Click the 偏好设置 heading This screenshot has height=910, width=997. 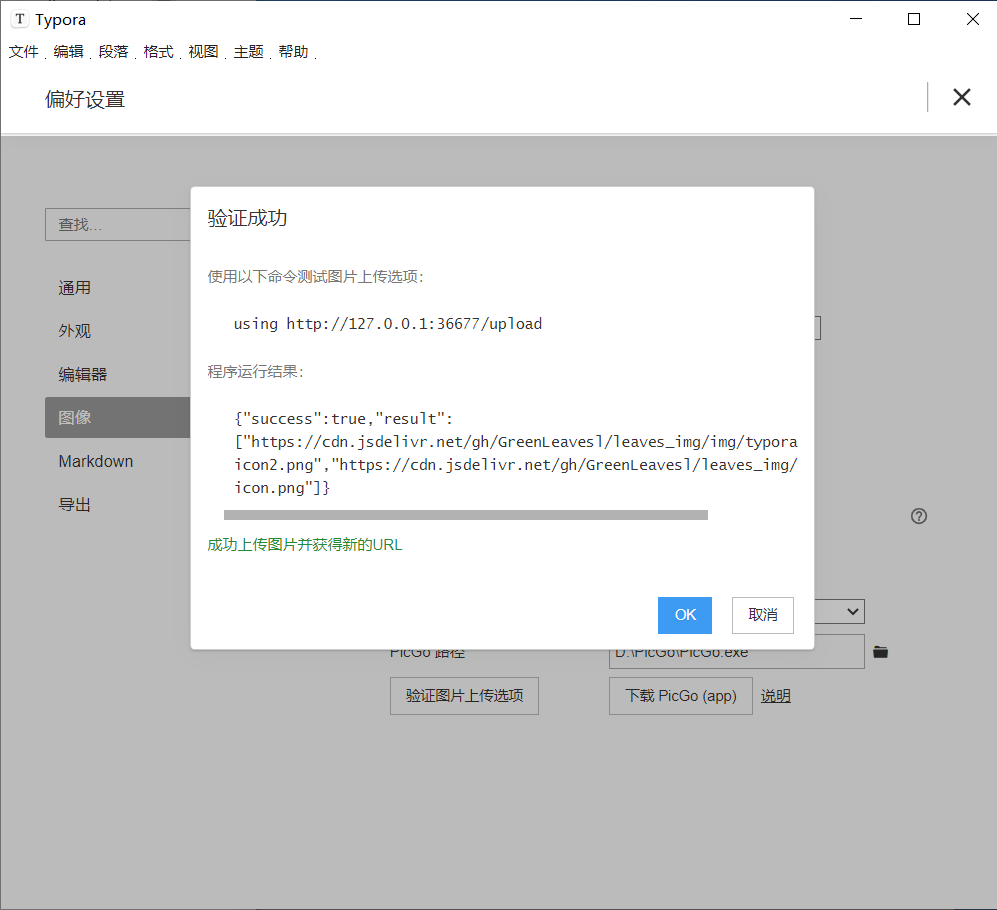85,99
